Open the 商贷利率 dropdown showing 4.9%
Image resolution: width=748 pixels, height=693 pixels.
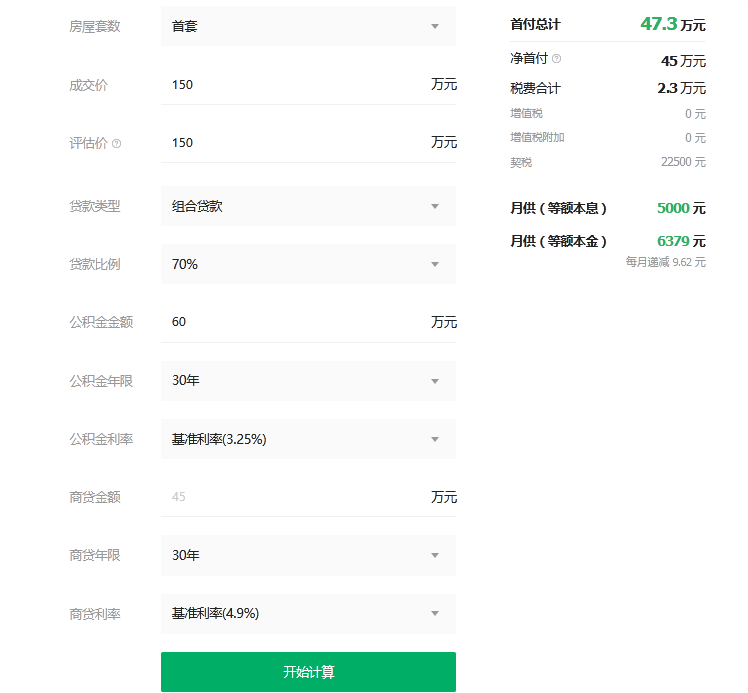point(308,613)
